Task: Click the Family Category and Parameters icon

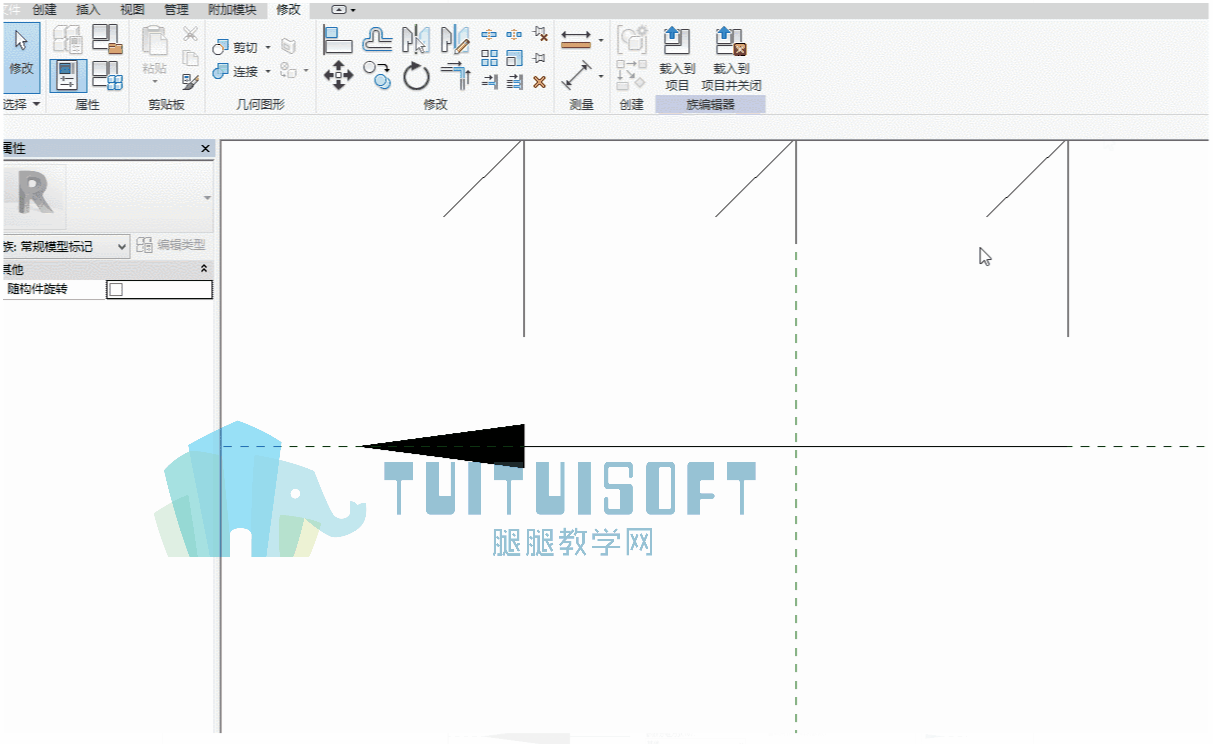Action: click(107, 39)
